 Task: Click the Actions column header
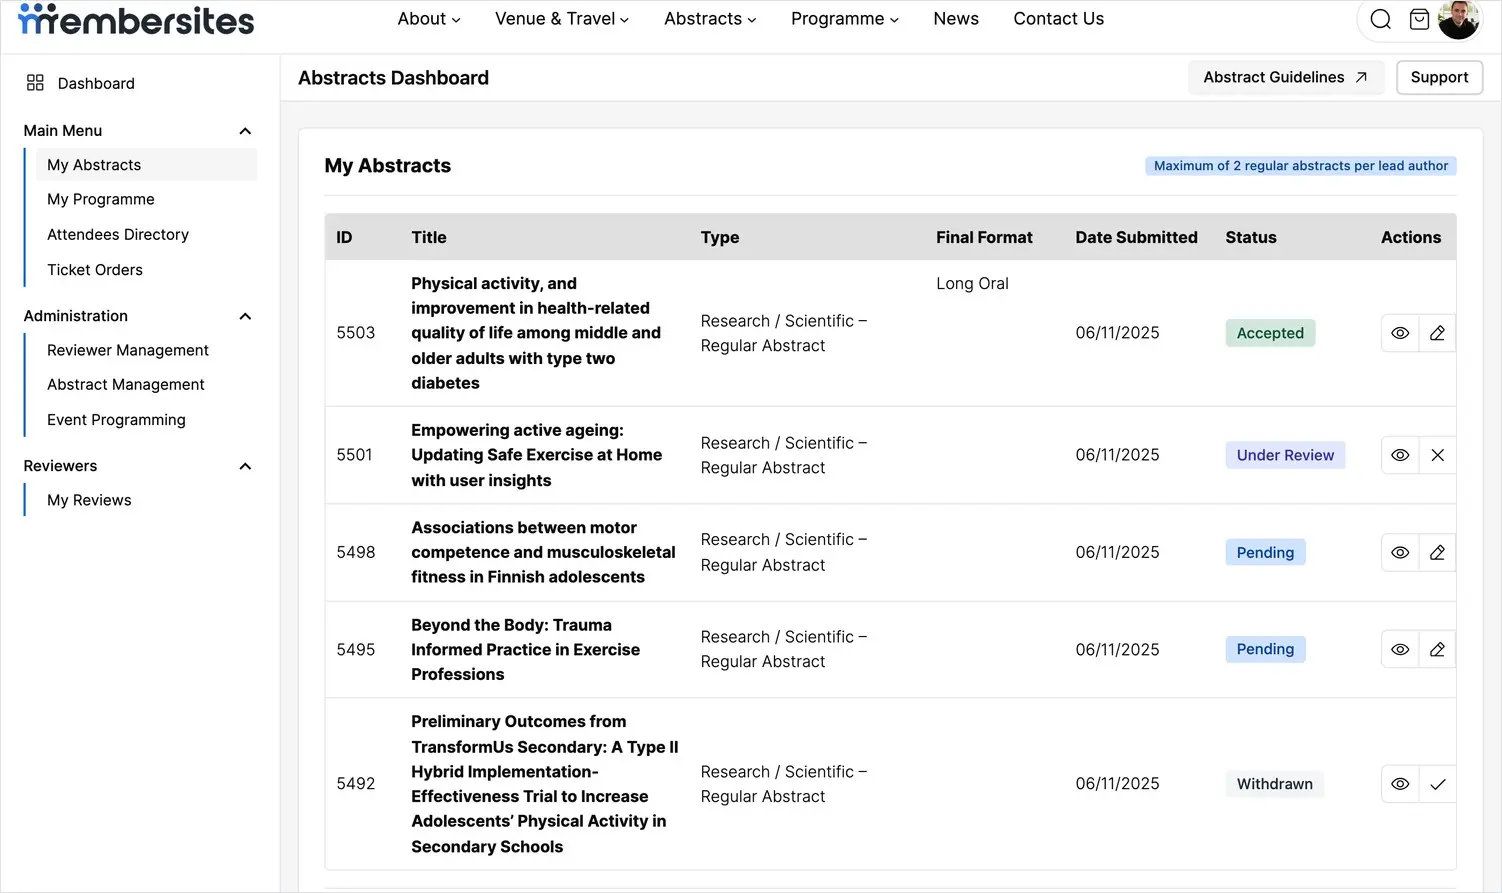tap(1411, 237)
